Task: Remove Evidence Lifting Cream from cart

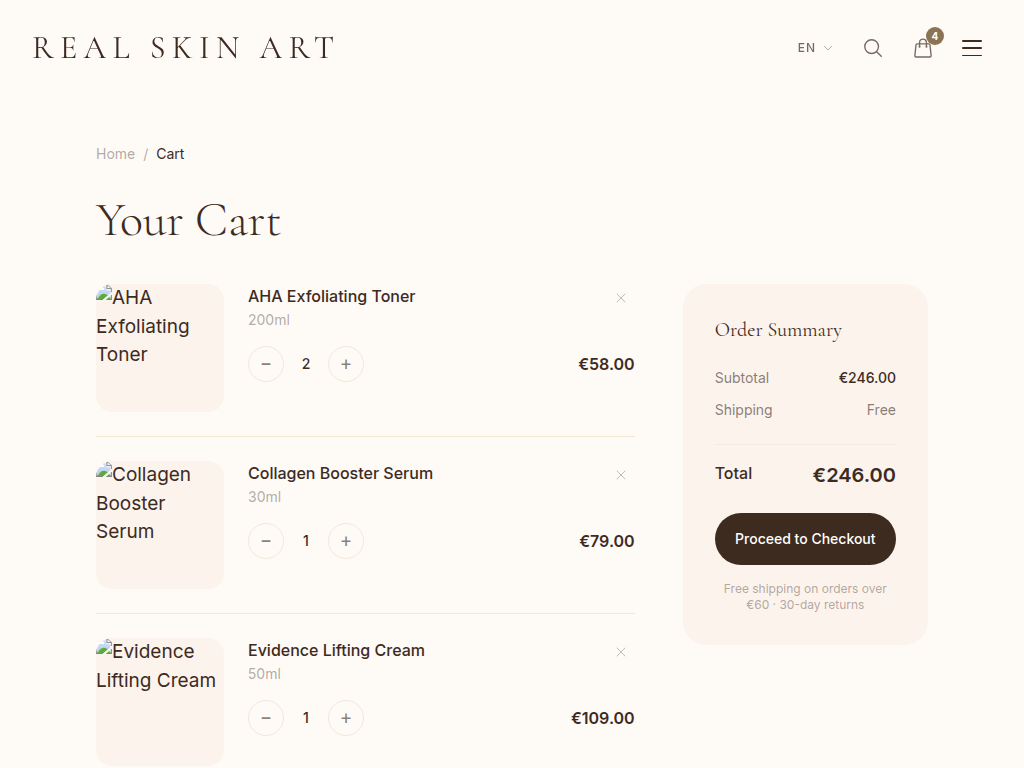Action: 621,652
